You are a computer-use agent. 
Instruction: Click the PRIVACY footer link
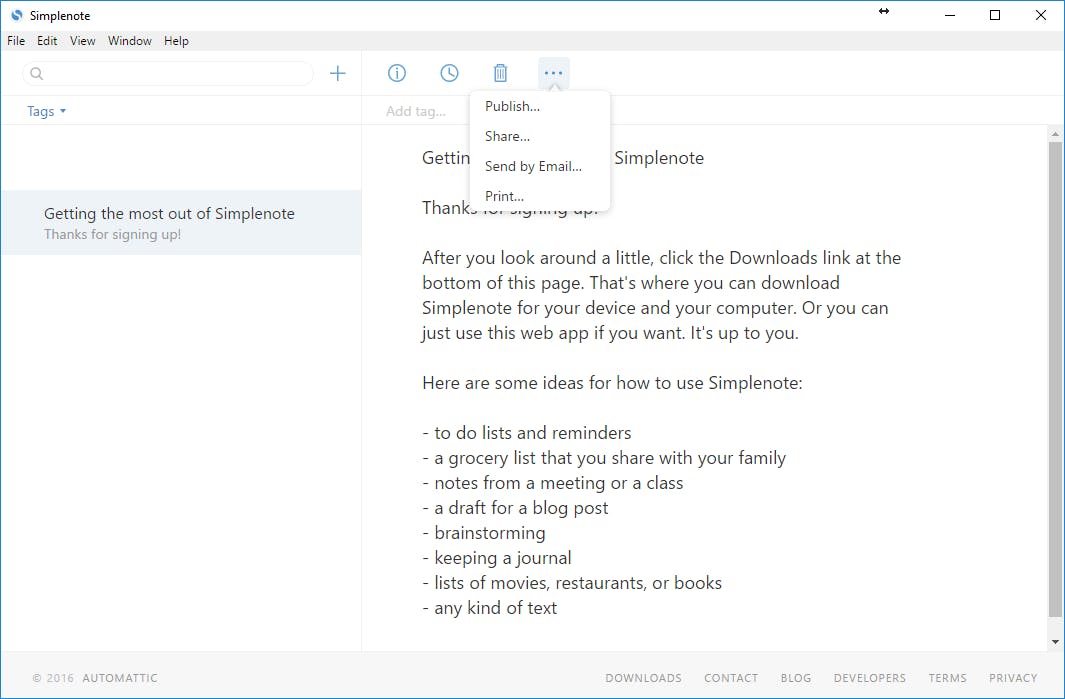pyautogui.click(x=1013, y=678)
